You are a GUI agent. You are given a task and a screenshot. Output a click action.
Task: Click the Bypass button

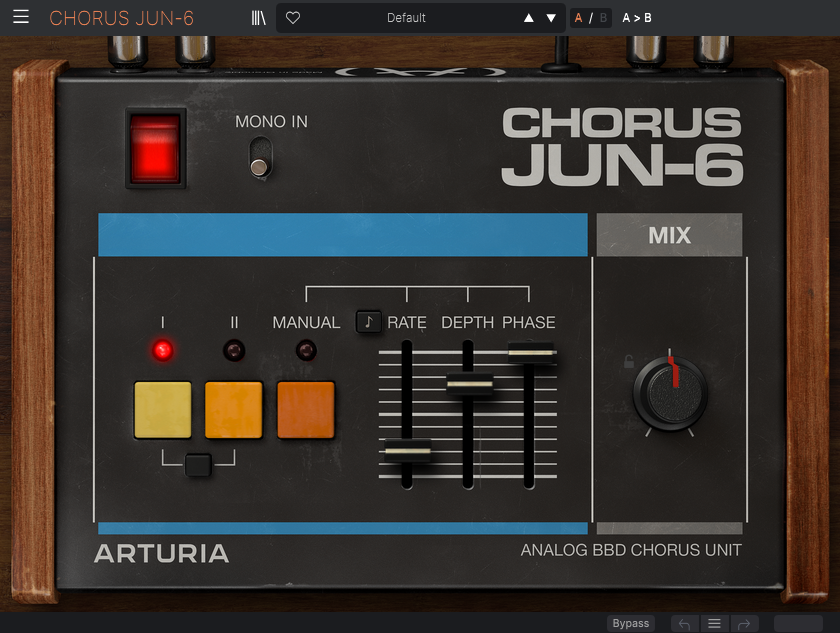point(631,623)
